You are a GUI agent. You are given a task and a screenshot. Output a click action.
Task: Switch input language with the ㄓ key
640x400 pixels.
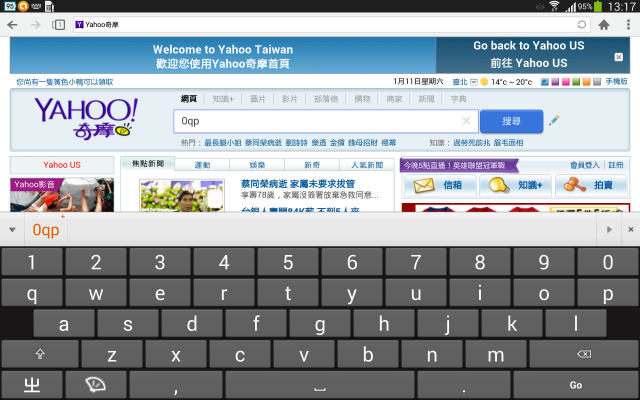32,385
